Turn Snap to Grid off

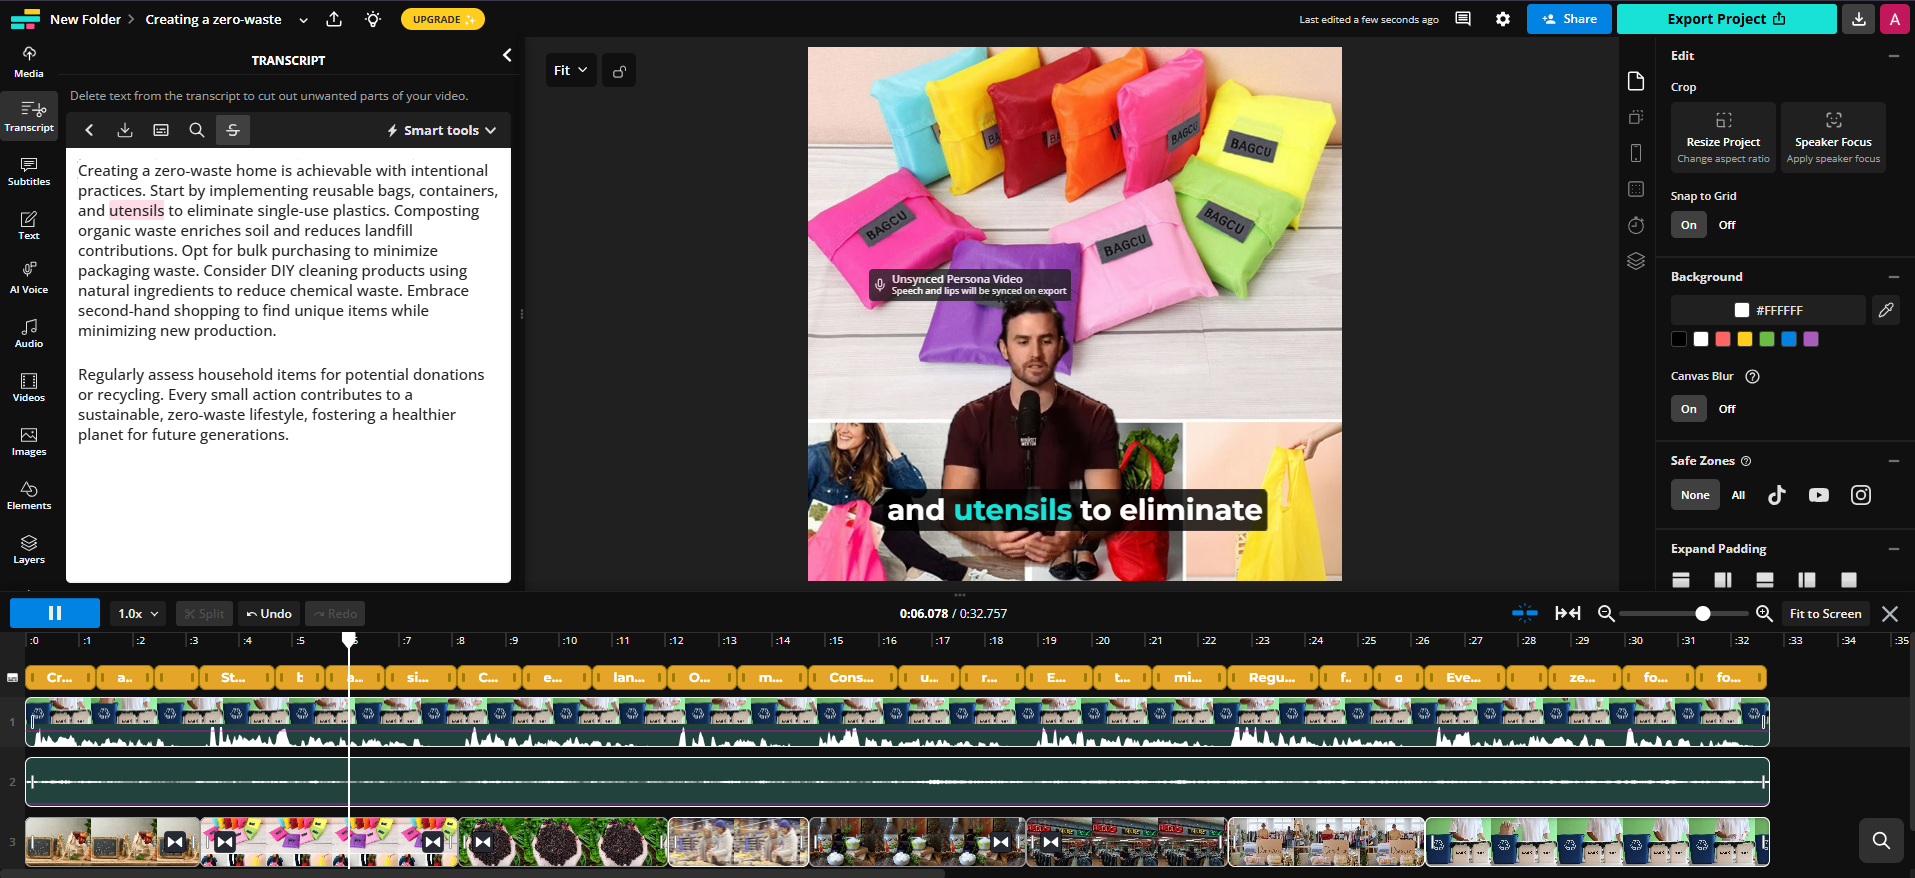(x=1727, y=225)
